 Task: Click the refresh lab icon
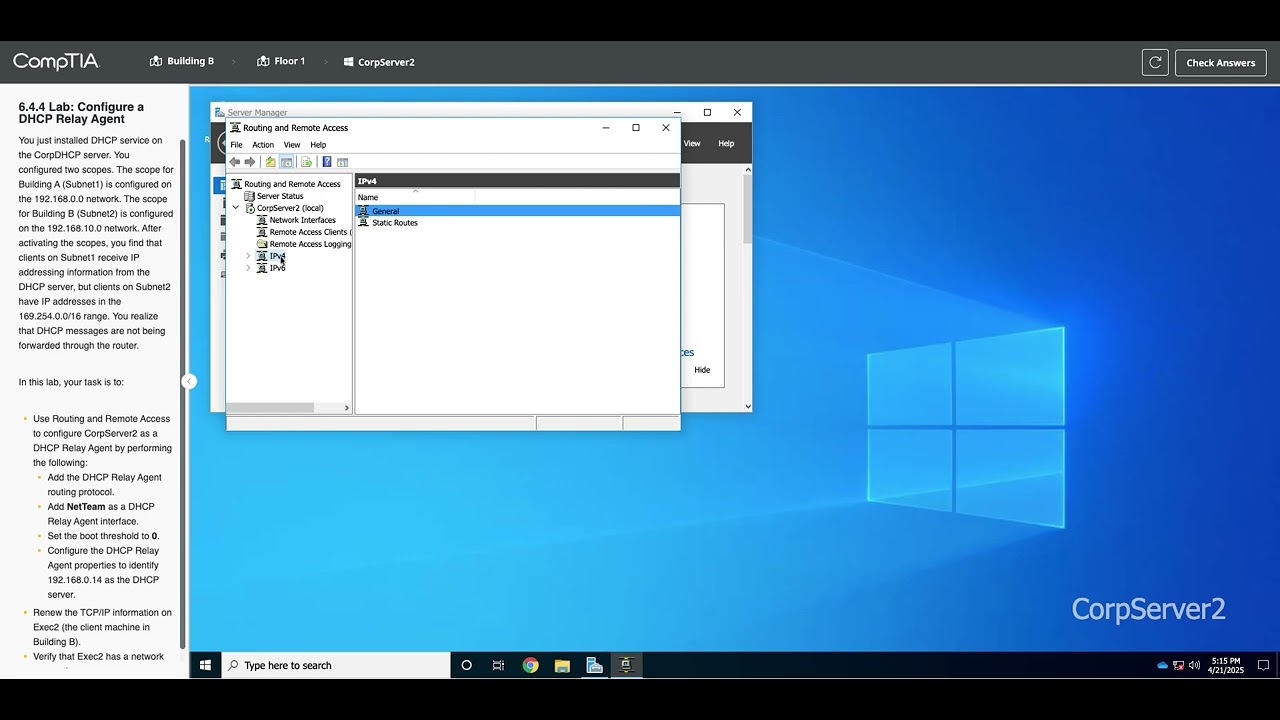(x=1155, y=63)
